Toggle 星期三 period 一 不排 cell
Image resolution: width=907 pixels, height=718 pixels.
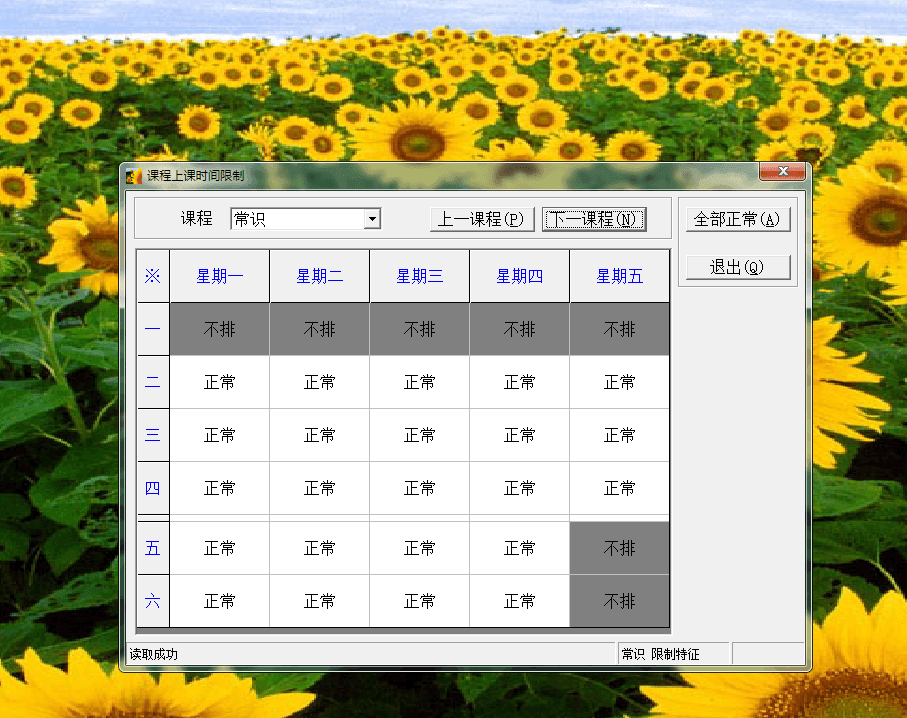click(x=420, y=329)
